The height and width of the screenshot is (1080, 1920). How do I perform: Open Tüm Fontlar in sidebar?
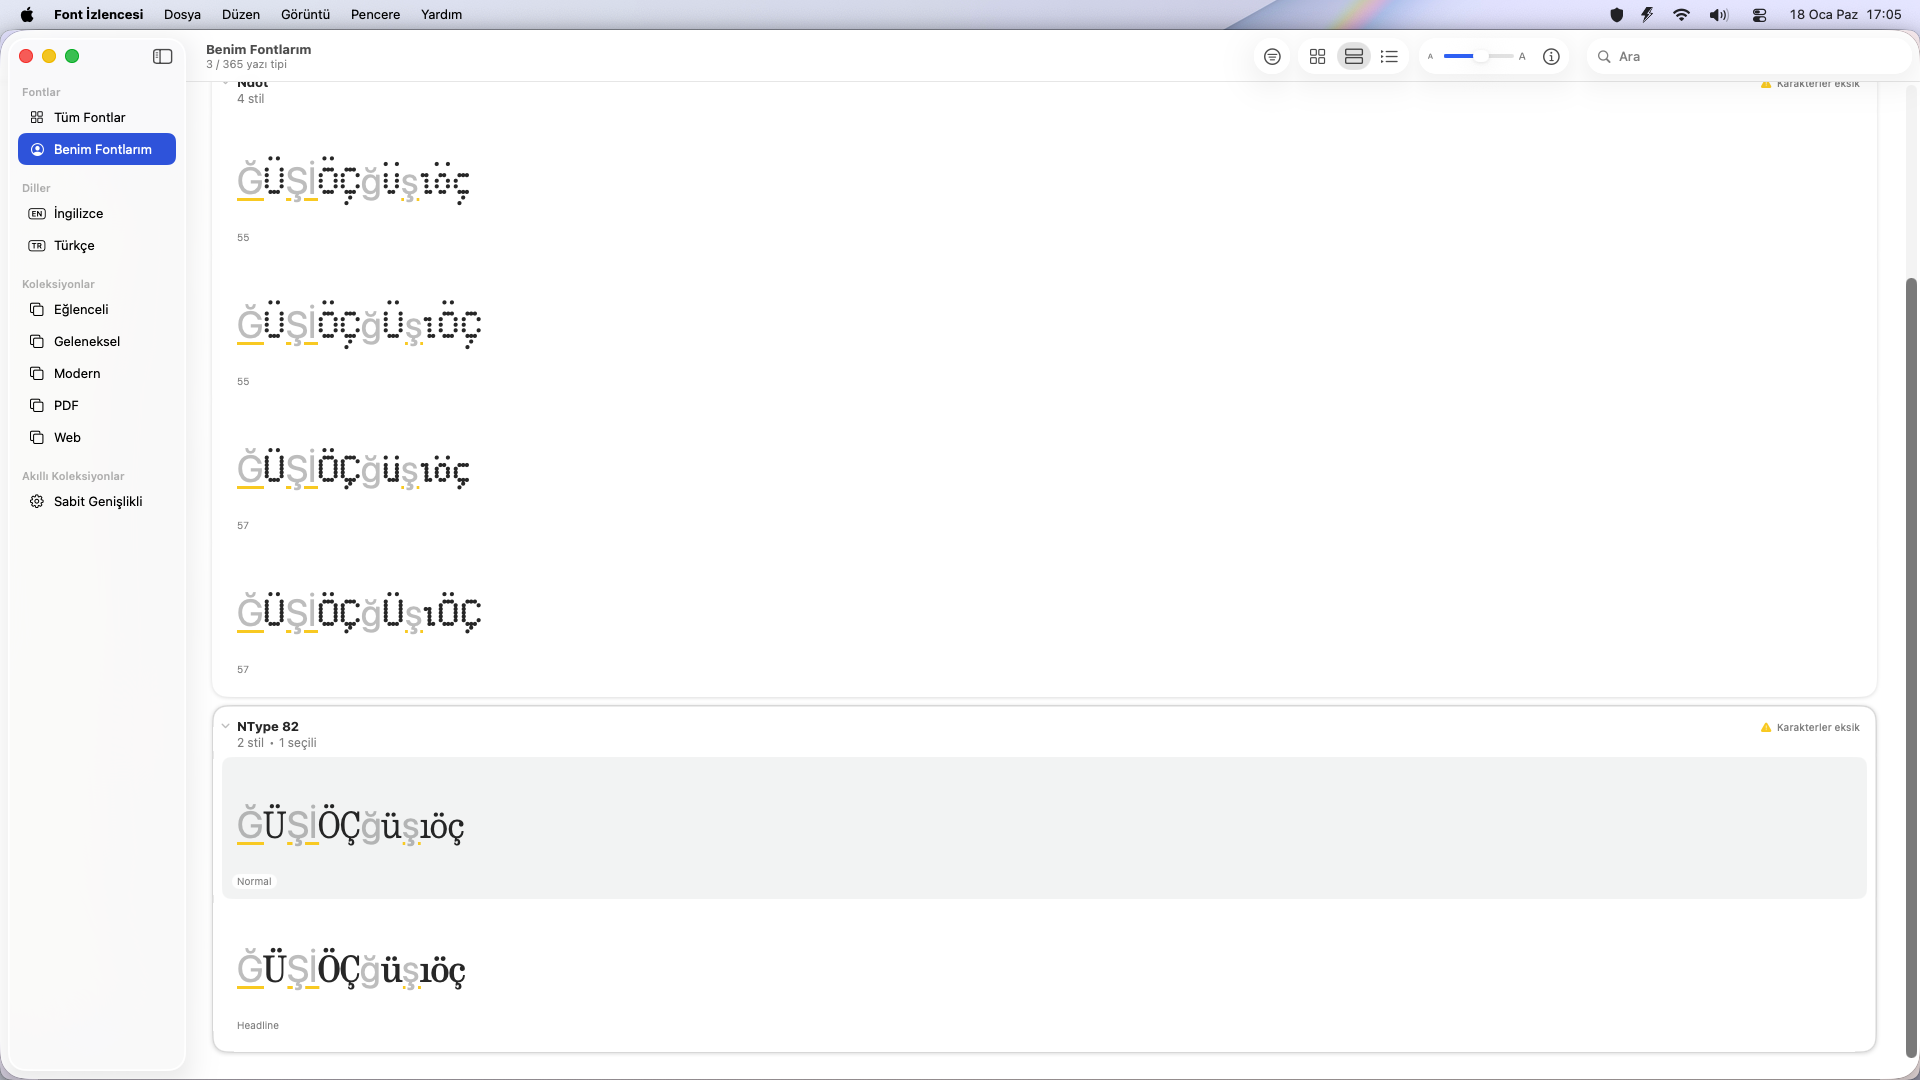click(x=89, y=117)
